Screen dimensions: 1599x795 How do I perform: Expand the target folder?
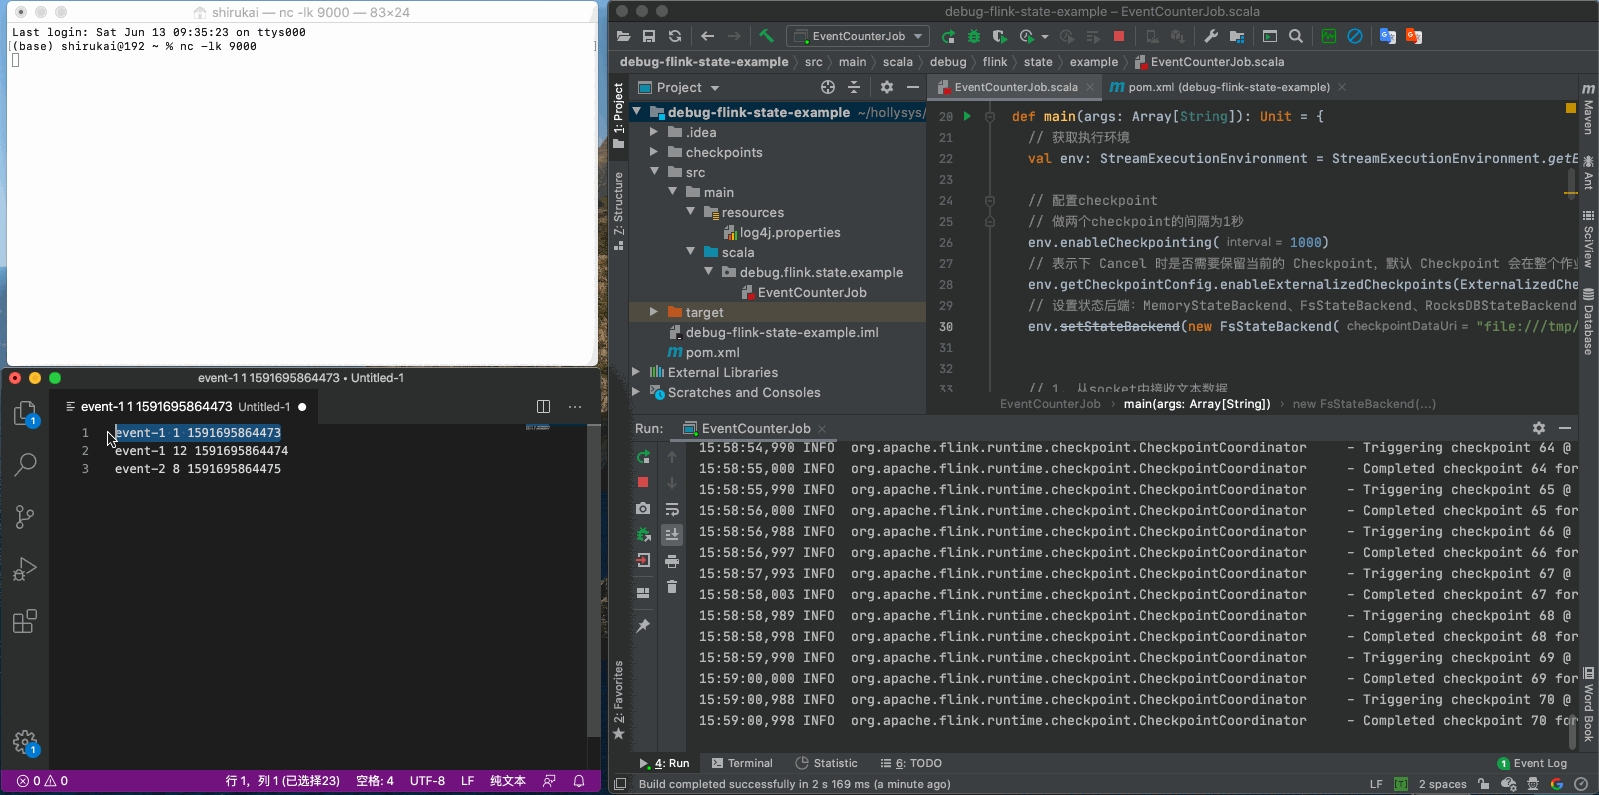(654, 312)
